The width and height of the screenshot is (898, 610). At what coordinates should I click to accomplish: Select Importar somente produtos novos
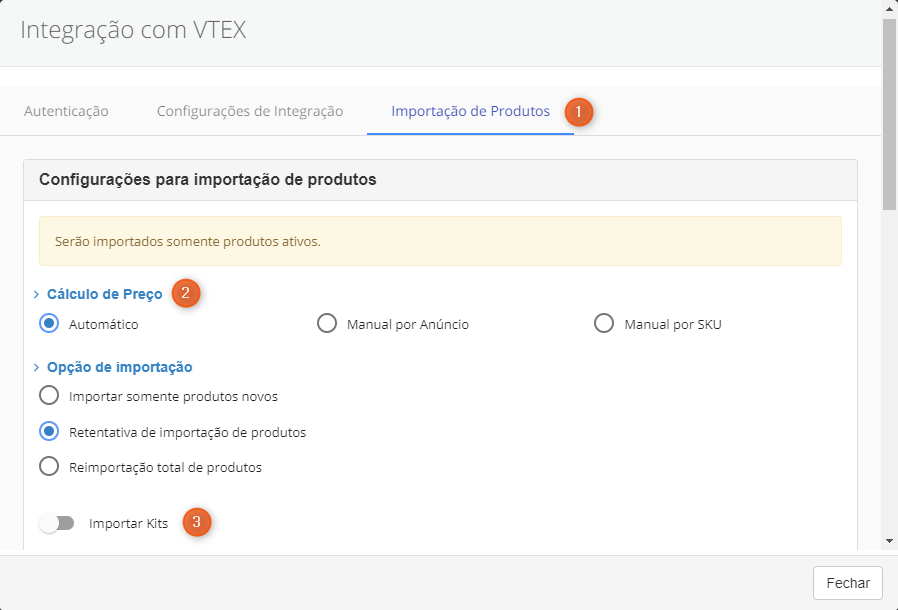(49, 396)
